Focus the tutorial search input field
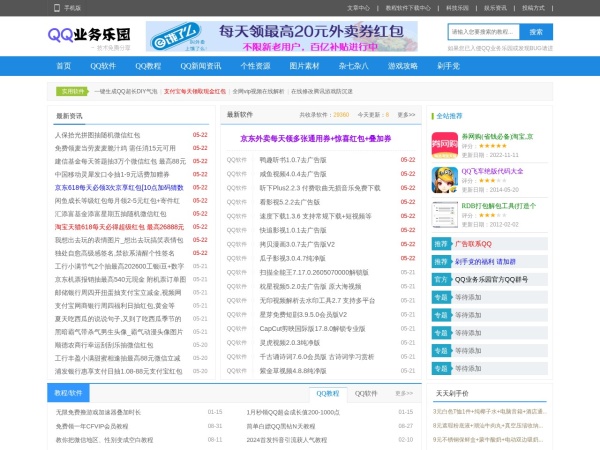Screen dimensions: 600x450 [484, 32]
